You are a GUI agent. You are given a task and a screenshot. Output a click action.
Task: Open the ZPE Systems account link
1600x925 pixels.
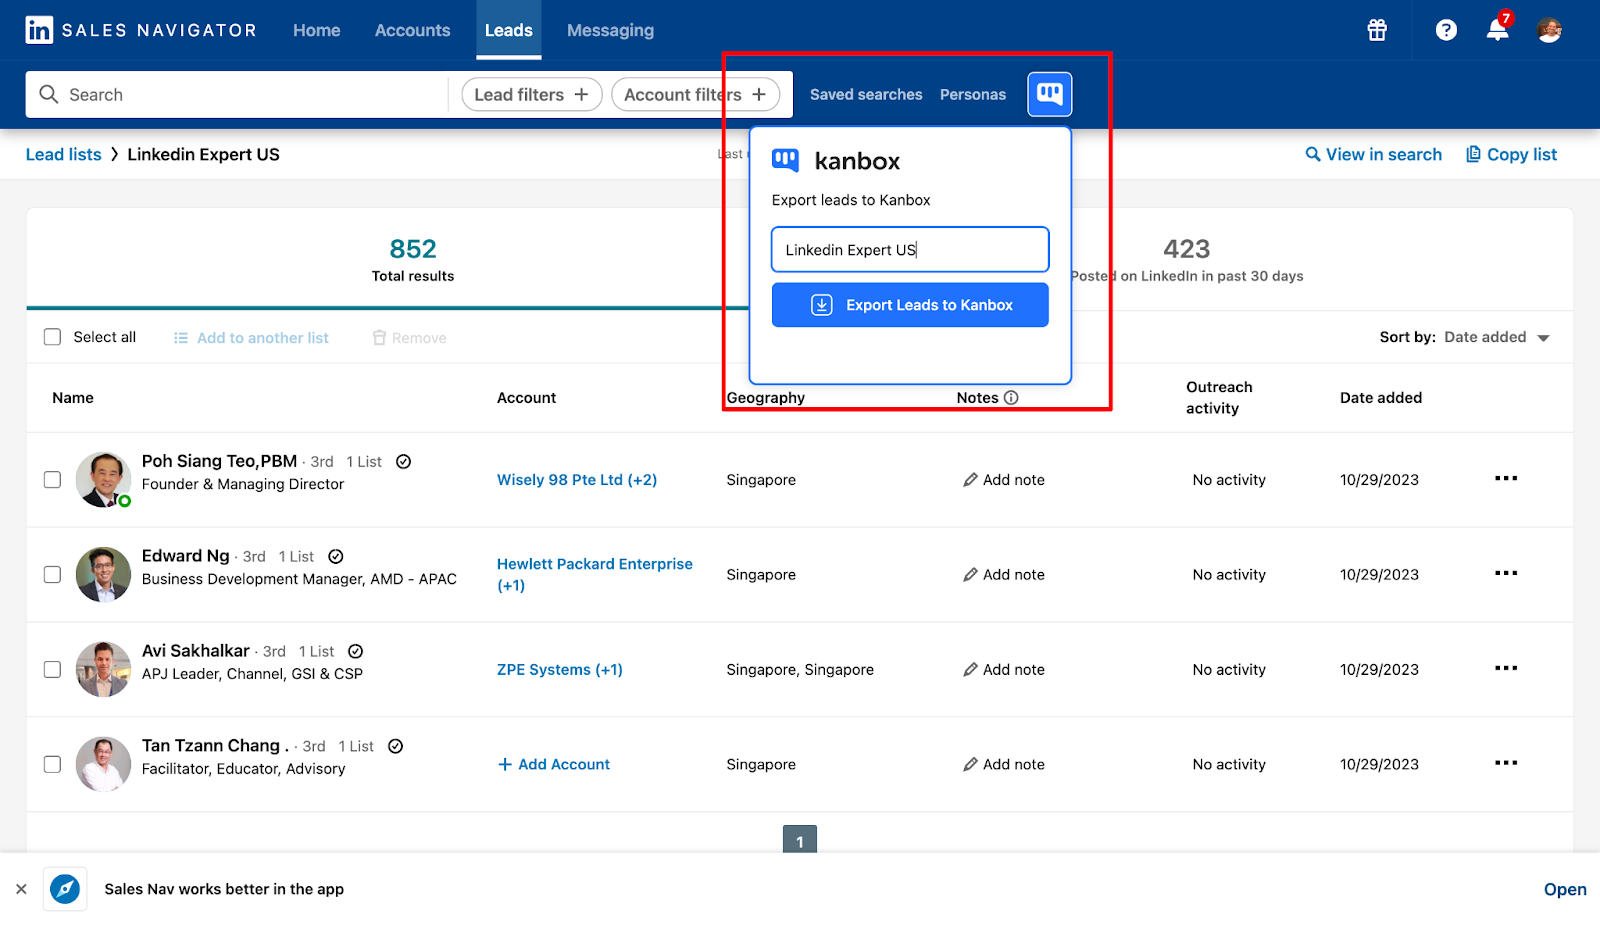560,669
